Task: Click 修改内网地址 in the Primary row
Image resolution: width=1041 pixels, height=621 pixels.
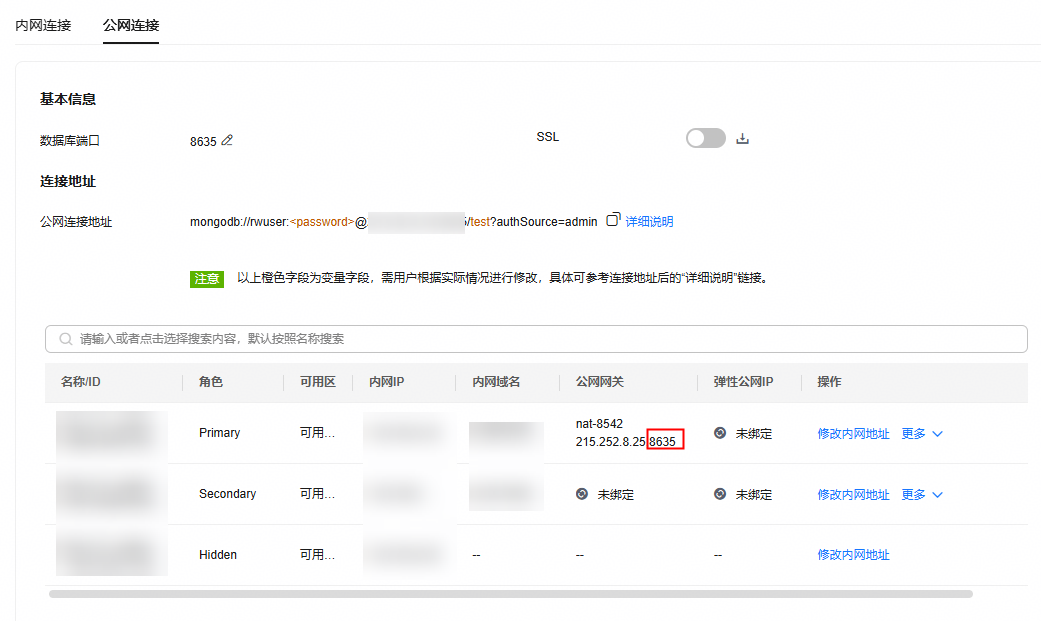Action: tap(853, 434)
